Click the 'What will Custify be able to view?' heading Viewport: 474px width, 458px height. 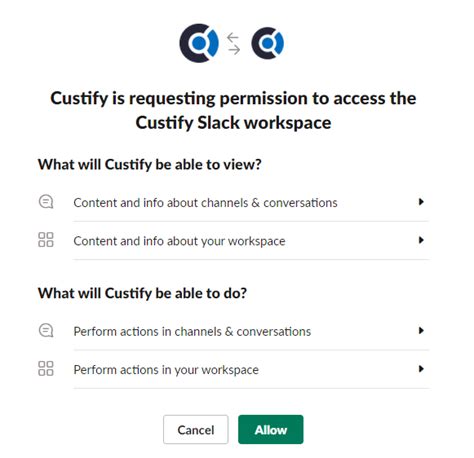tap(150, 164)
